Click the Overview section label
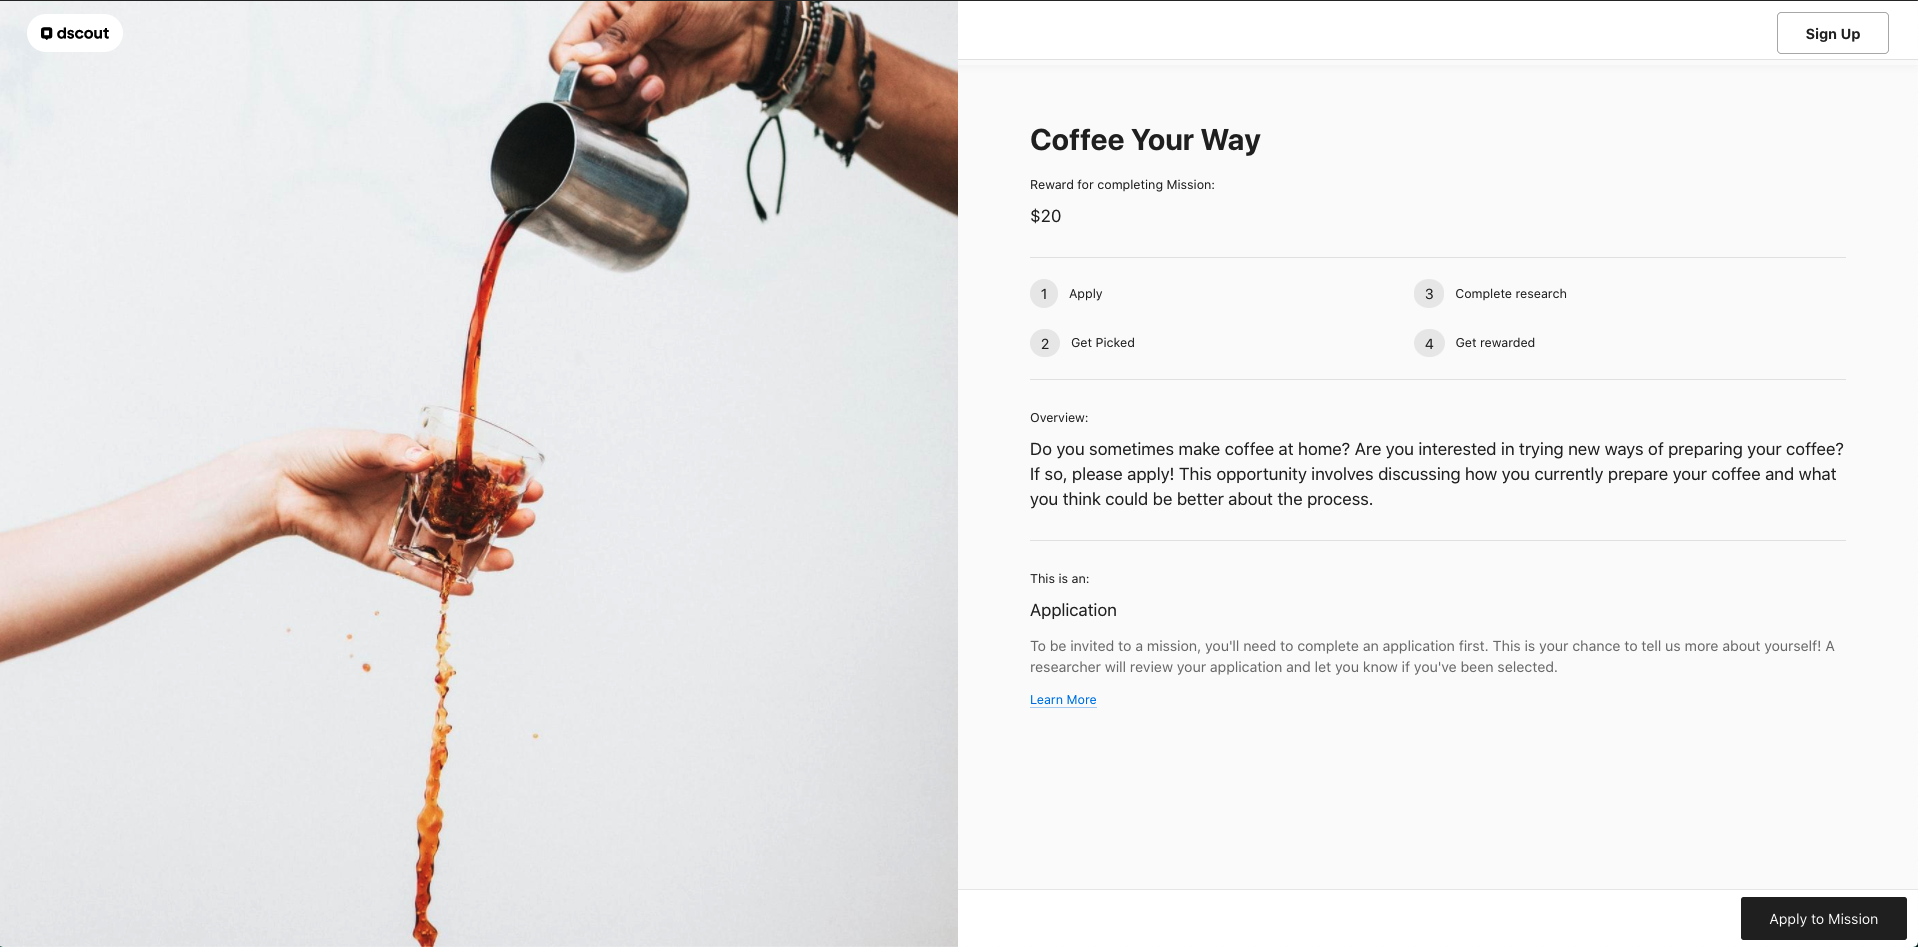This screenshot has width=1918, height=947. click(x=1059, y=418)
